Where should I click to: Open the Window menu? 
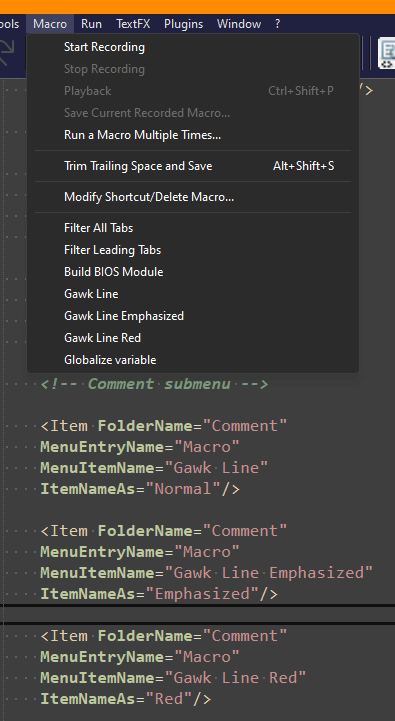[x=239, y=23]
